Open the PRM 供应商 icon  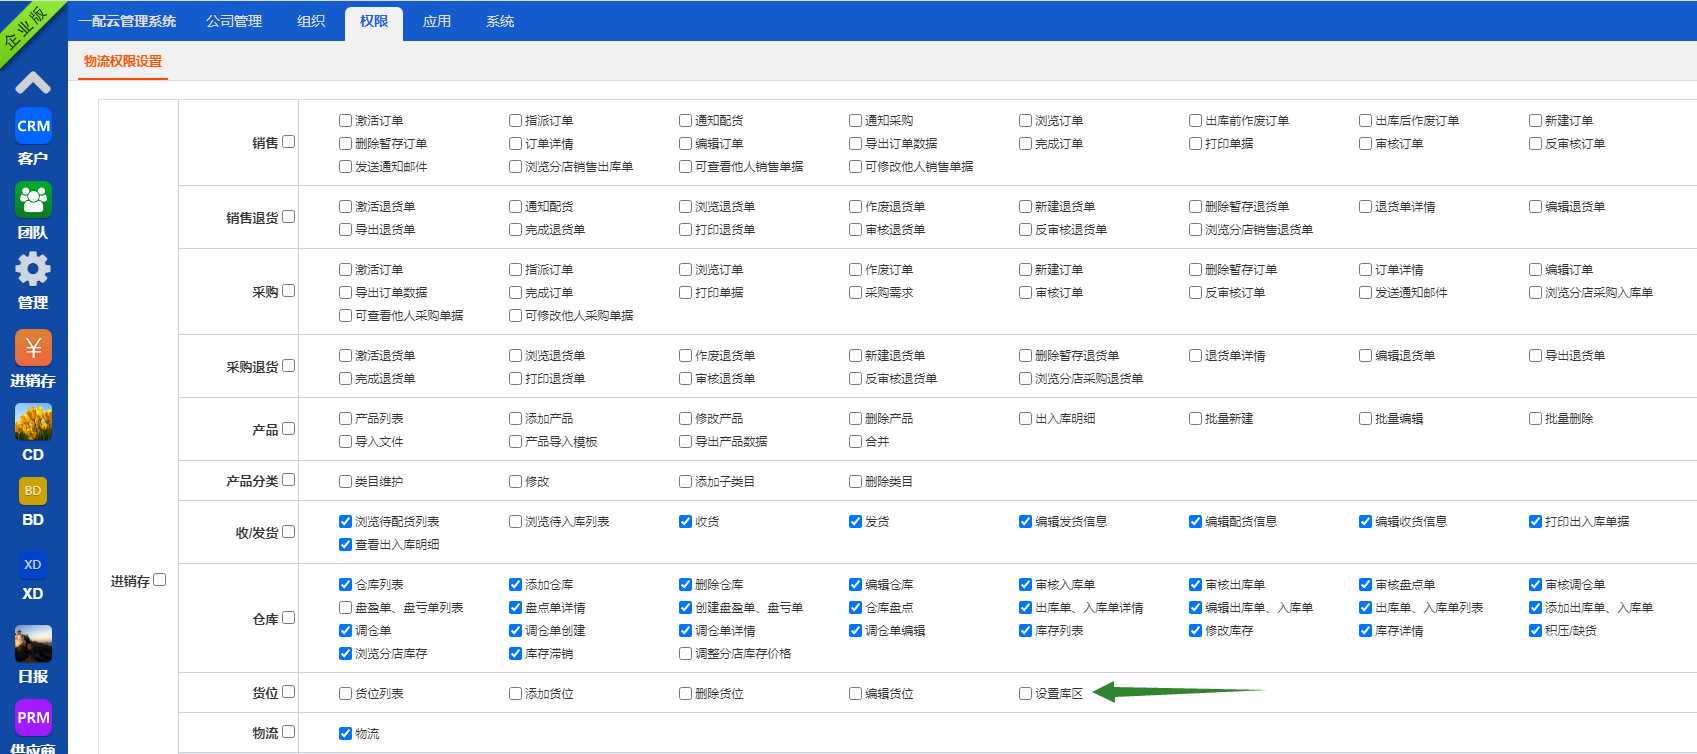[x=33, y=717]
